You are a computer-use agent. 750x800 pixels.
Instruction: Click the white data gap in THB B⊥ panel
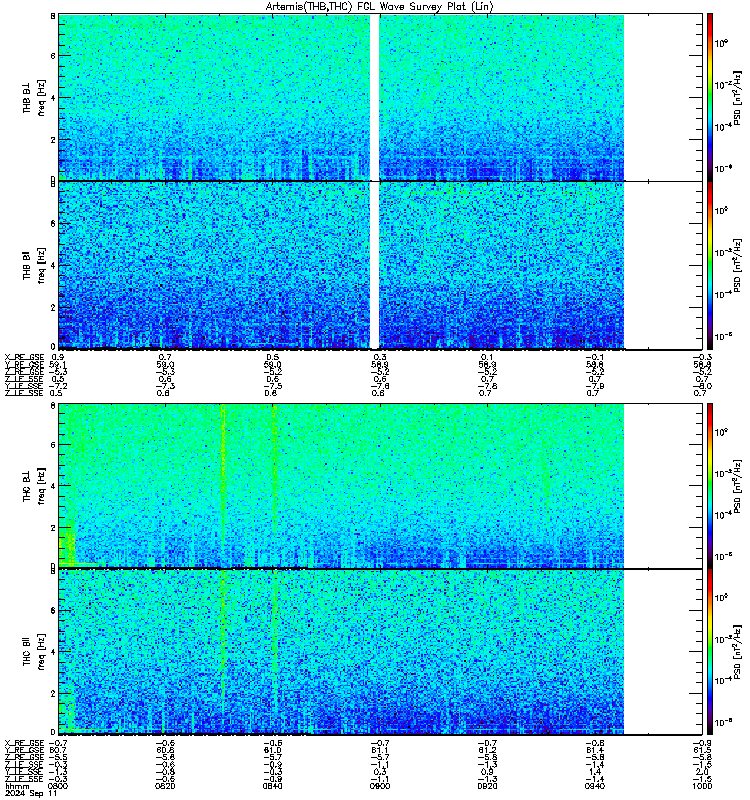pos(374,97)
